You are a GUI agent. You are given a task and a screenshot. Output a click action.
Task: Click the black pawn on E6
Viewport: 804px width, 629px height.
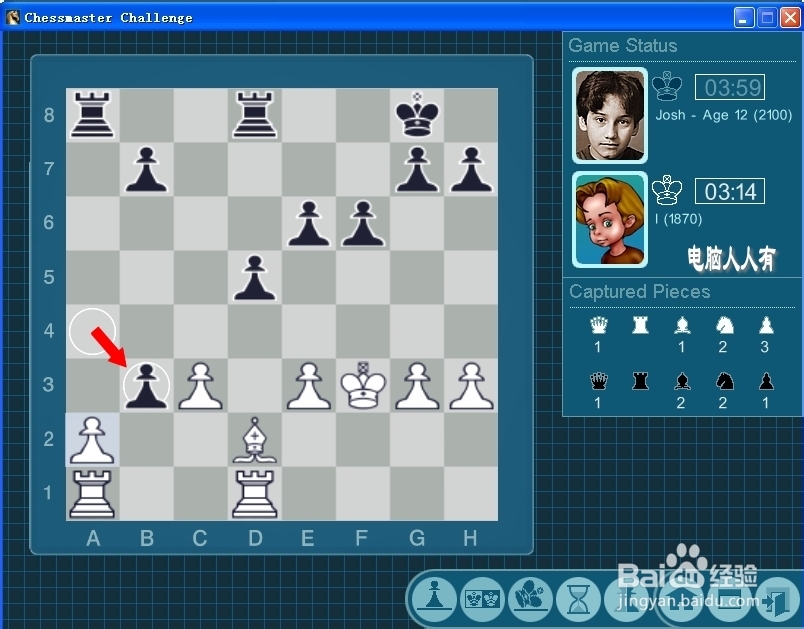point(309,223)
